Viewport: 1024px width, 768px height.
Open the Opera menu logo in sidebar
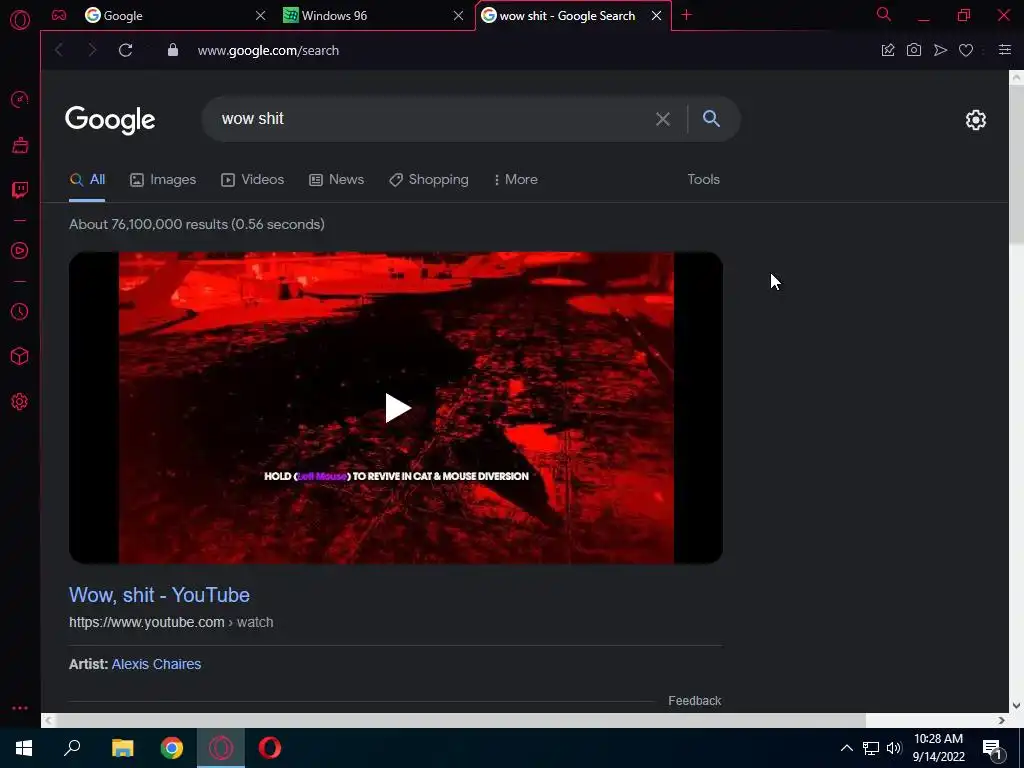pos(20,20)
